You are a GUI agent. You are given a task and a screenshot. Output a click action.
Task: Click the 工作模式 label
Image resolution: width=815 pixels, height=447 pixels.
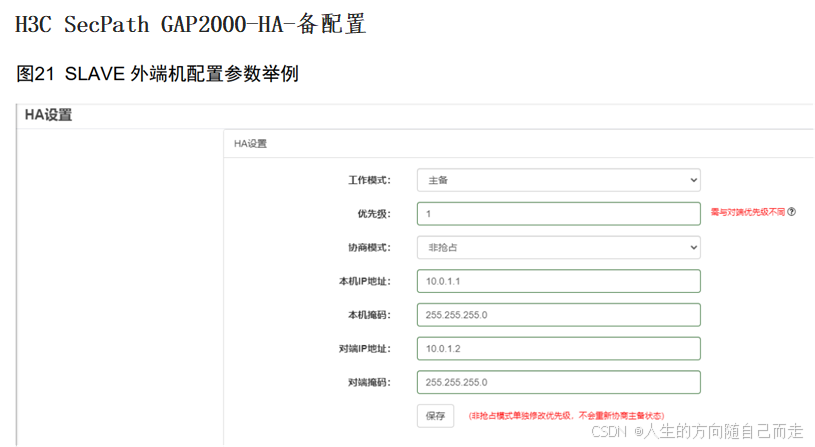[x=369, y=180]
